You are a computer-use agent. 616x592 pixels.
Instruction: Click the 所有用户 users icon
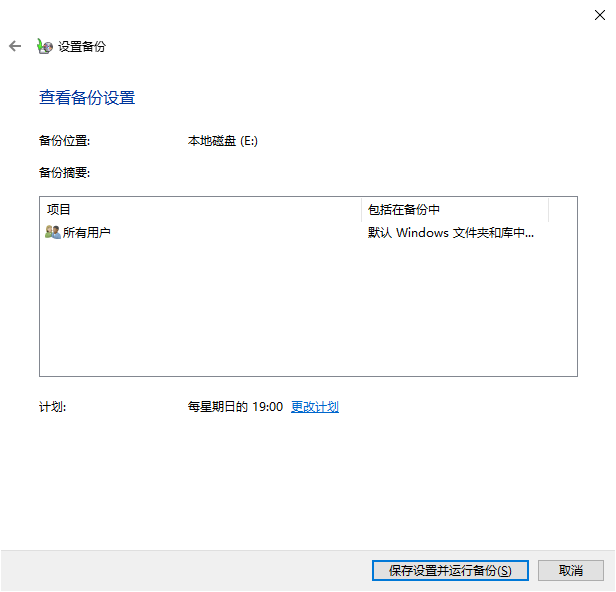pos(53,232)
